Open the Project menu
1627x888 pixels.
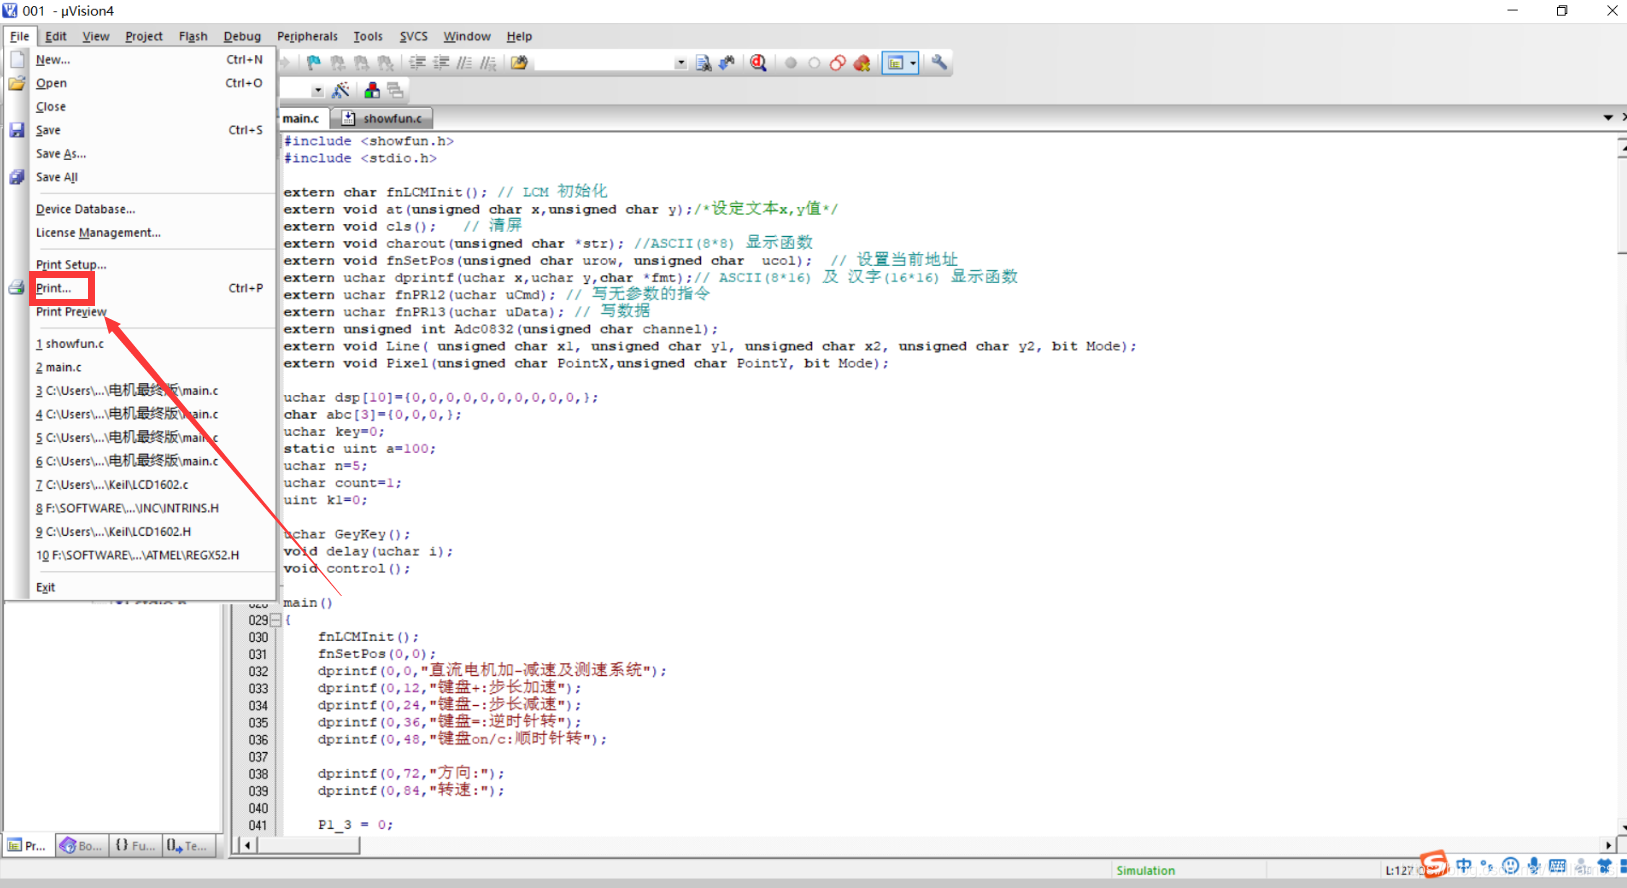pos(144,36)
